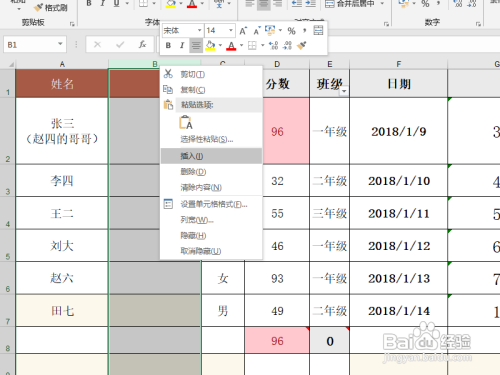Click the ribbon percent style button
500x375 pixels.
425,4
